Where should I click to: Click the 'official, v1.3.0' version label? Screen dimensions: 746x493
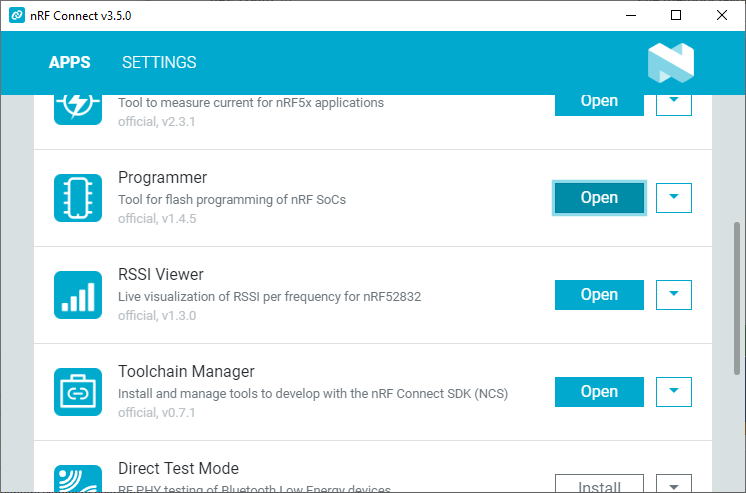[x=157, y=316]
